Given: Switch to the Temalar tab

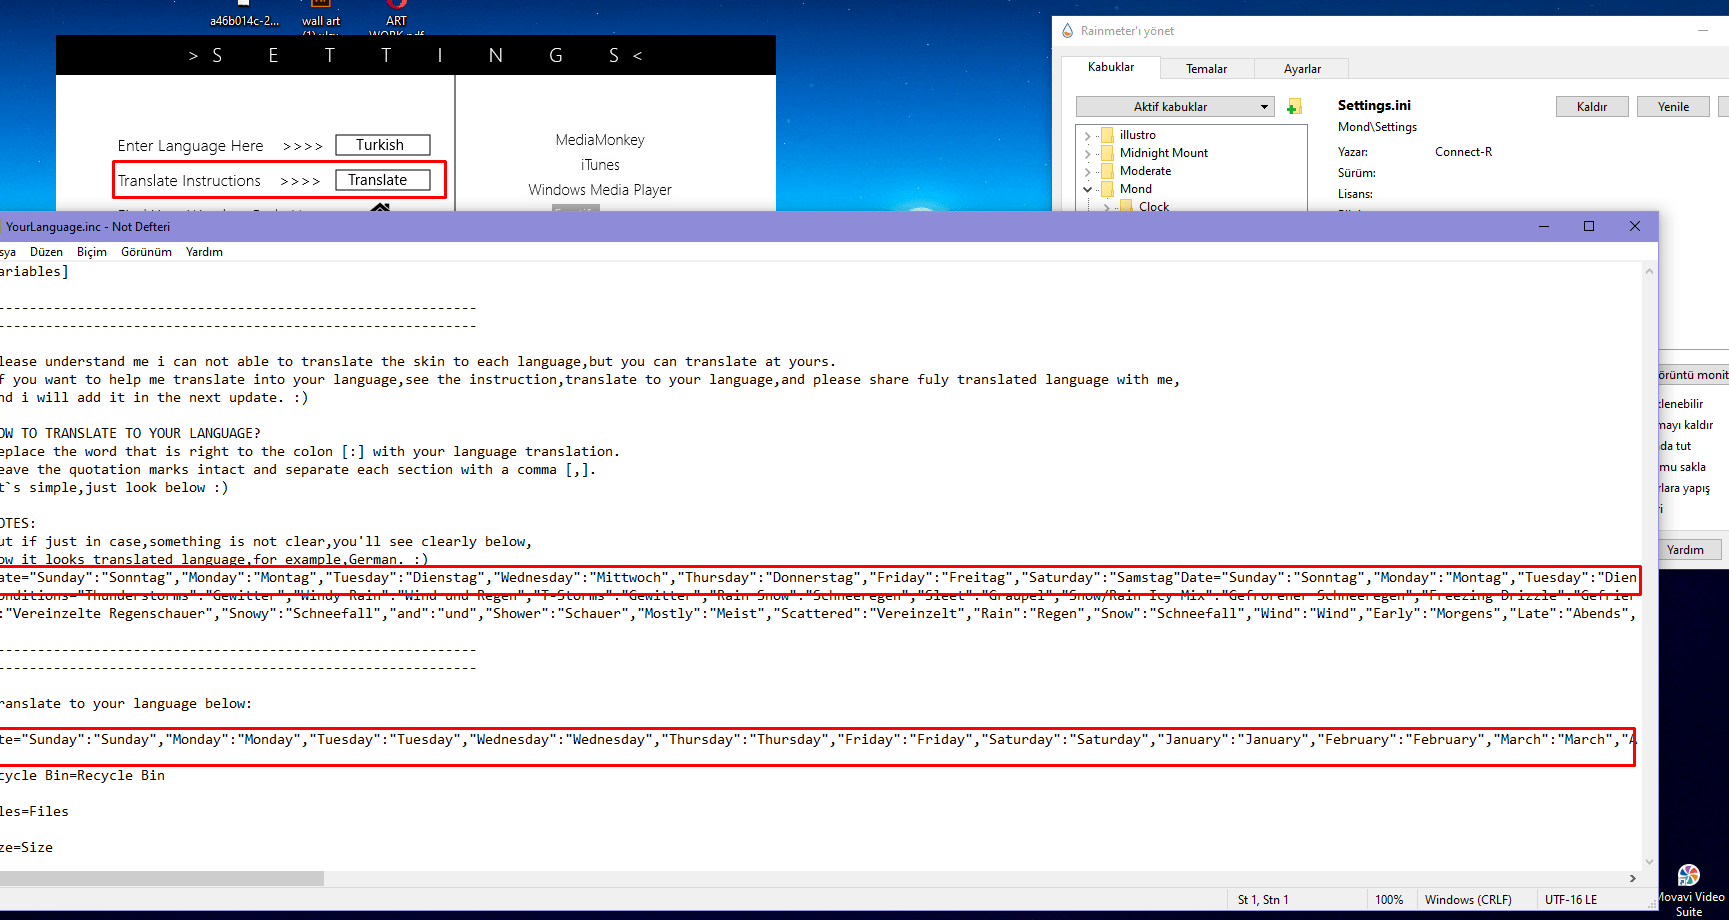Looking at the screenshot, I should [1206, 69].
